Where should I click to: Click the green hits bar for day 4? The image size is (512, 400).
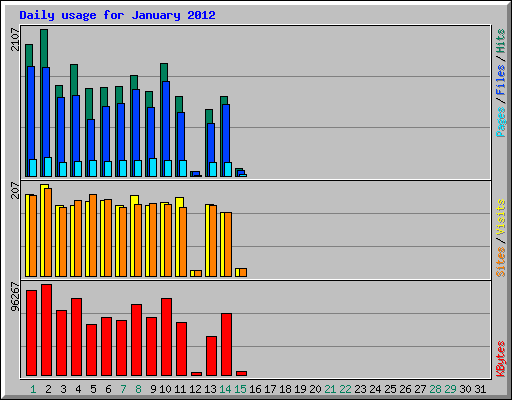74,80
